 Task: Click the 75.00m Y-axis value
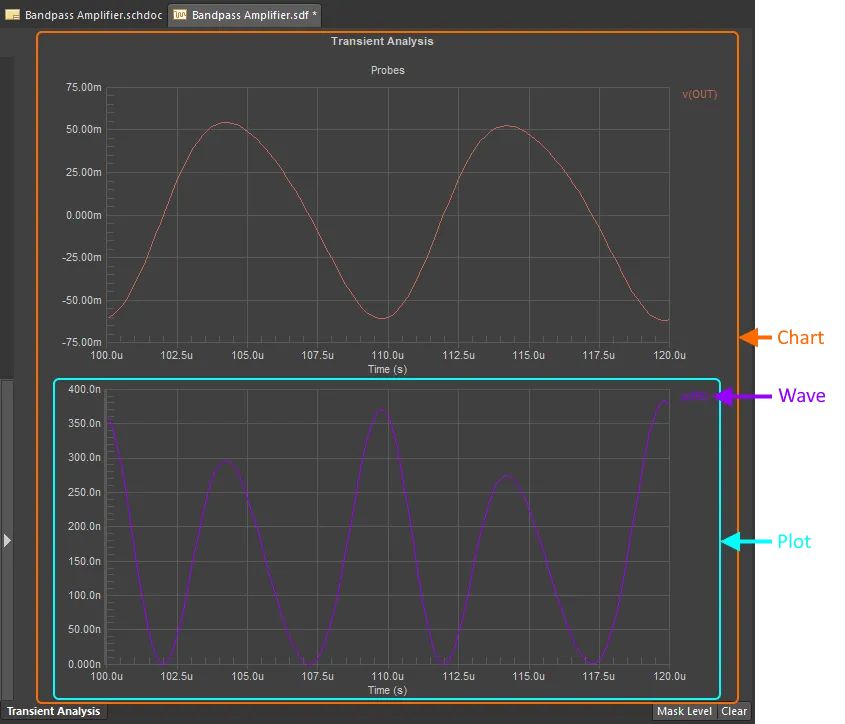click(x=84, y=87)
